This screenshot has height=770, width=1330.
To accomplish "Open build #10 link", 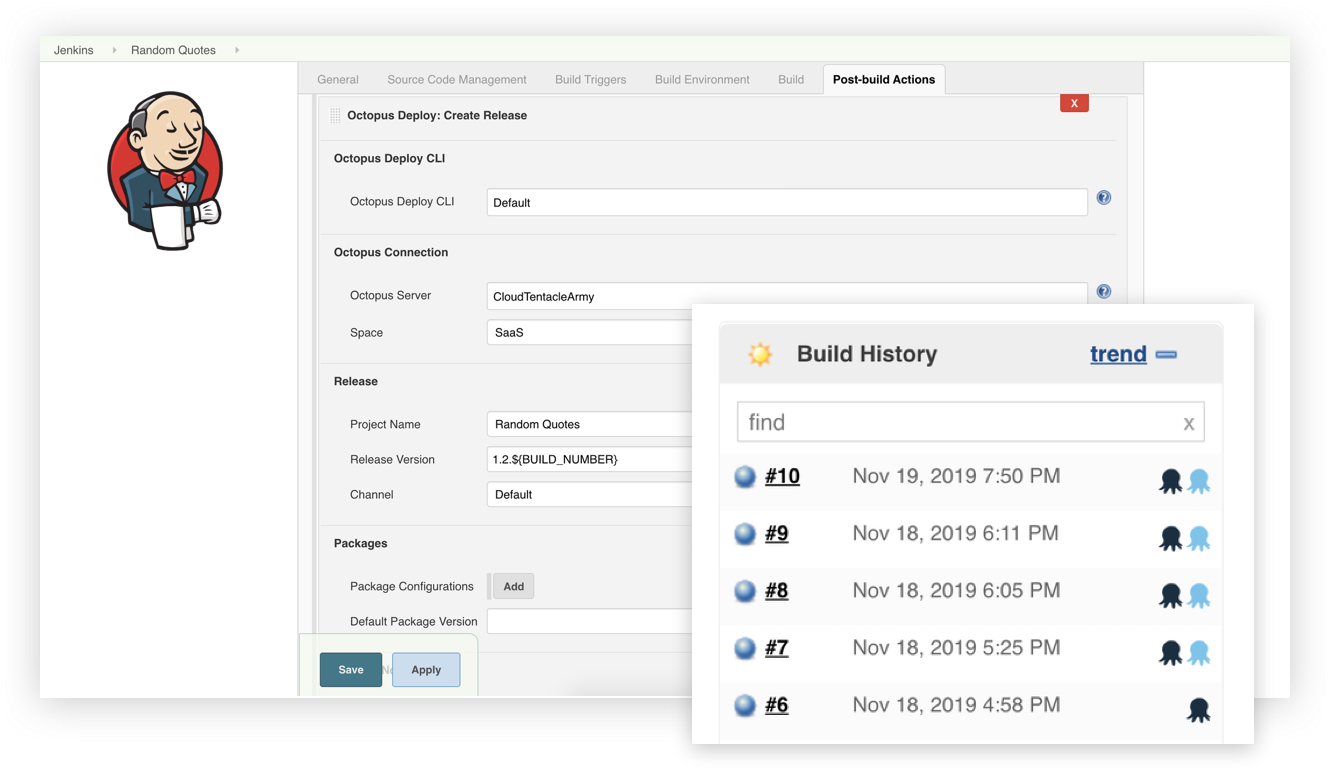I will tap(782, 477).
